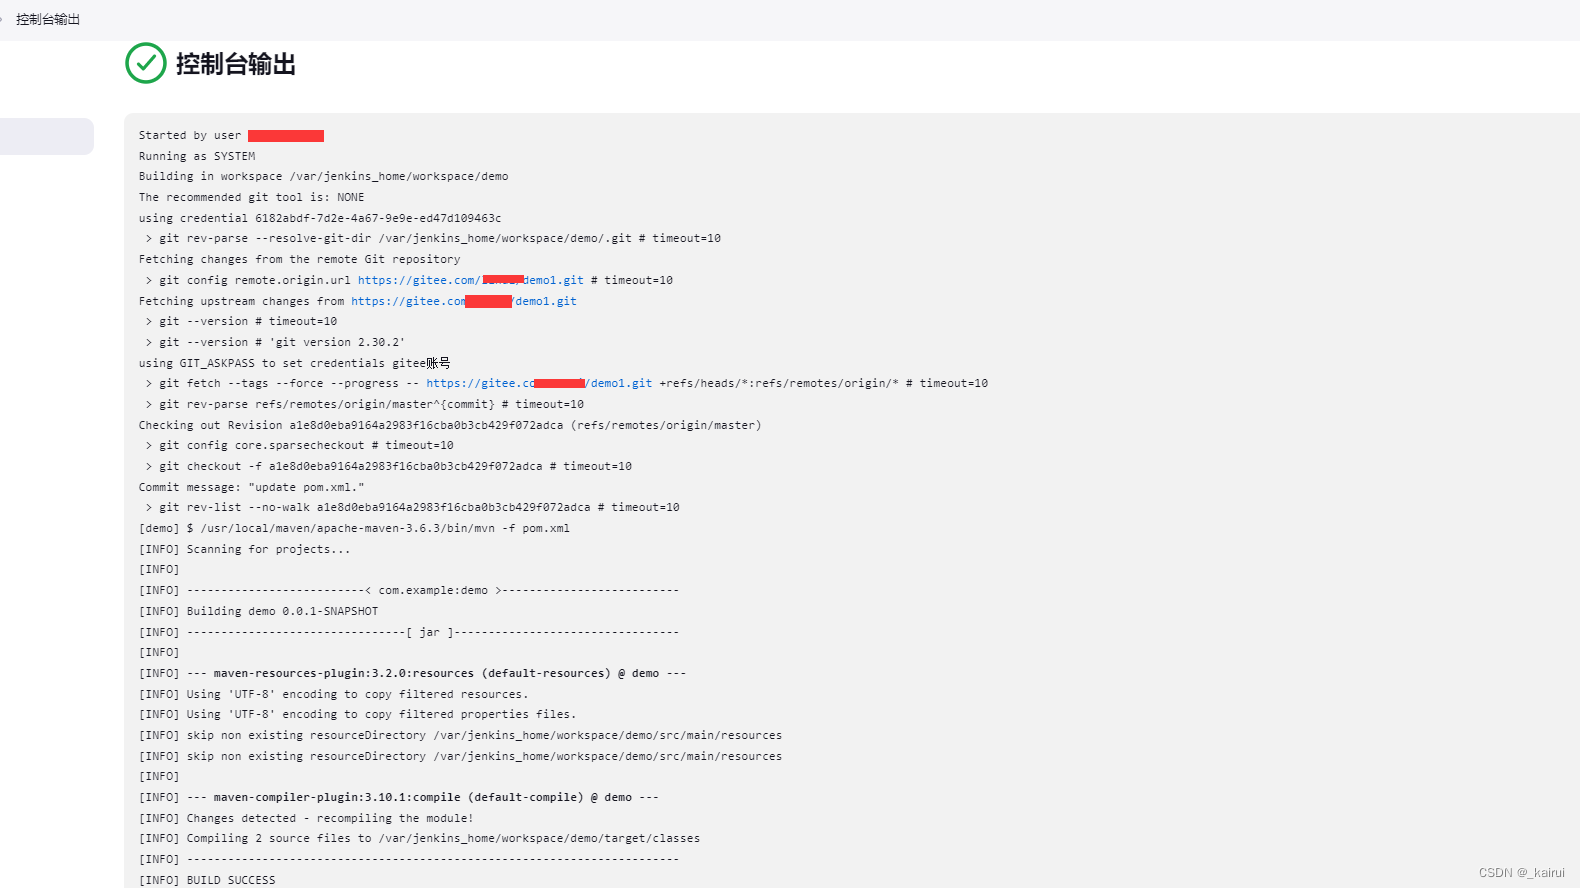Image resolution: width=1580 pixels, height=888 pixels.
Task: Click 'Changes detected - recompiling the module!' line
Action: [306, 818]
